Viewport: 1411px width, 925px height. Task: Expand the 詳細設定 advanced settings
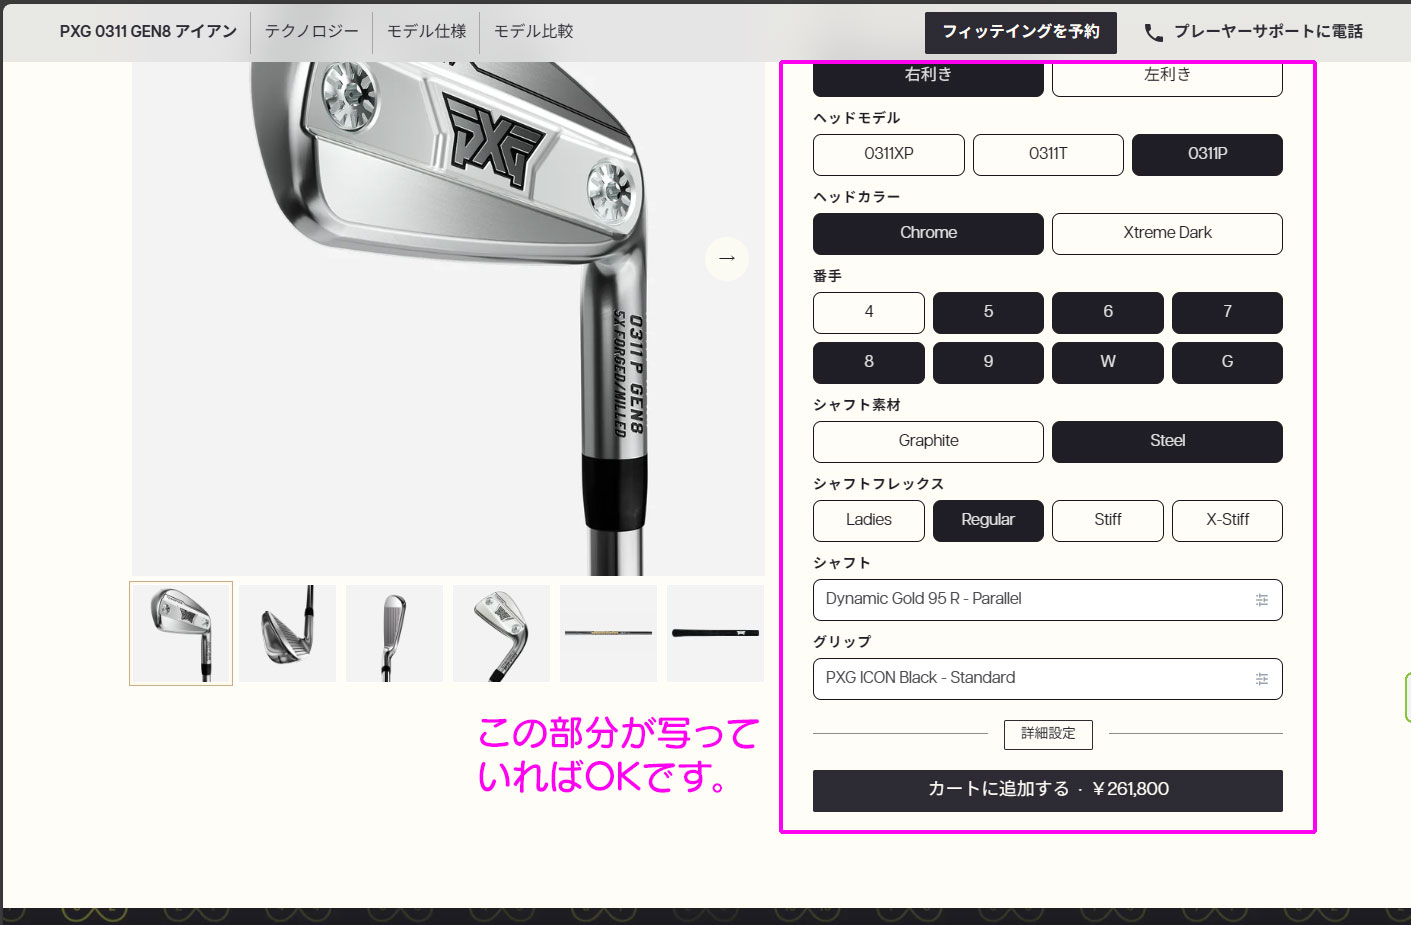[x=1048, y=734]
